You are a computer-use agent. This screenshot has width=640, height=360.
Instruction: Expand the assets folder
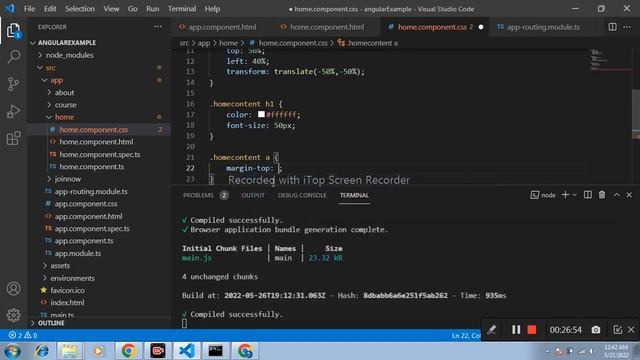click(x=44, y=266)
